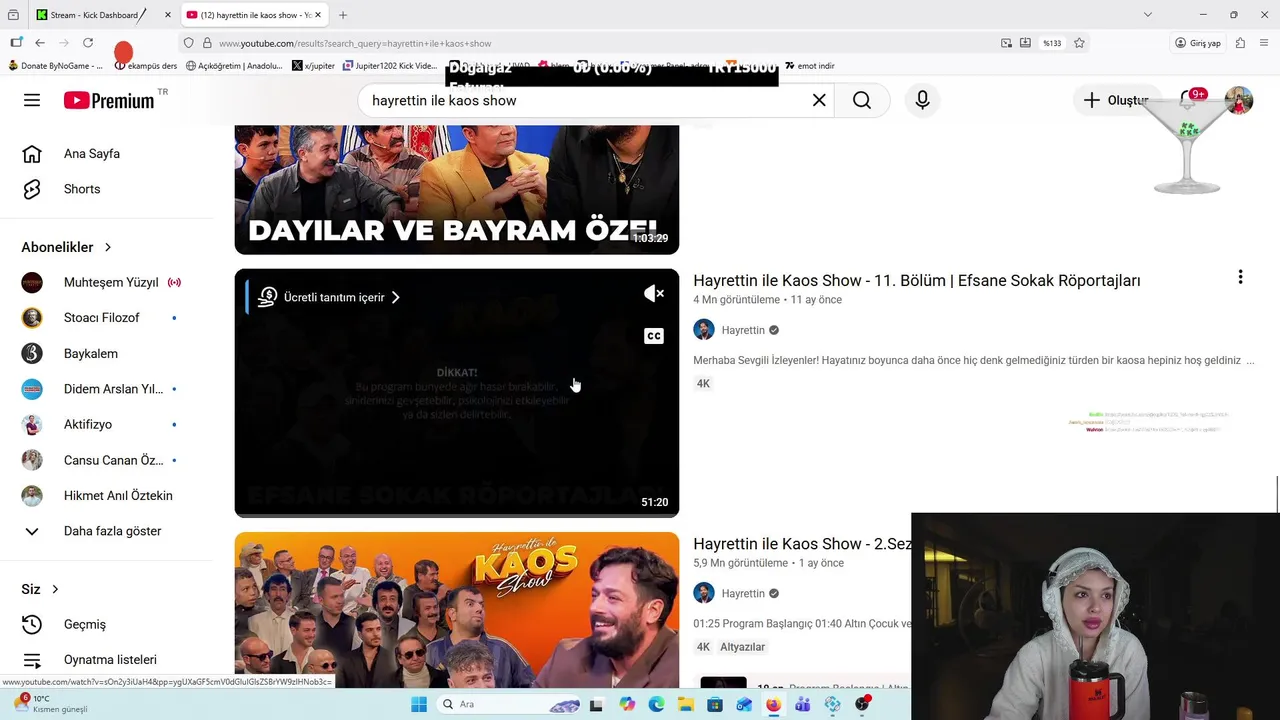Bookmark this page with the star
The image size is (1280, 720).
tap(1079, 43)
